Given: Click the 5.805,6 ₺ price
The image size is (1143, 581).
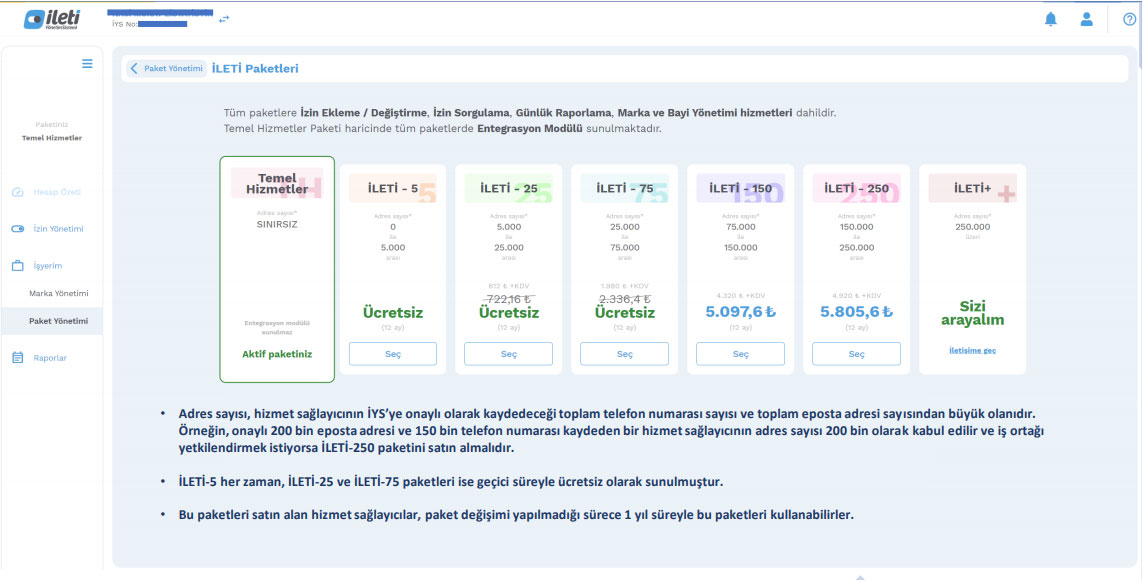Looking at the screenshot, I should [857, 312].
